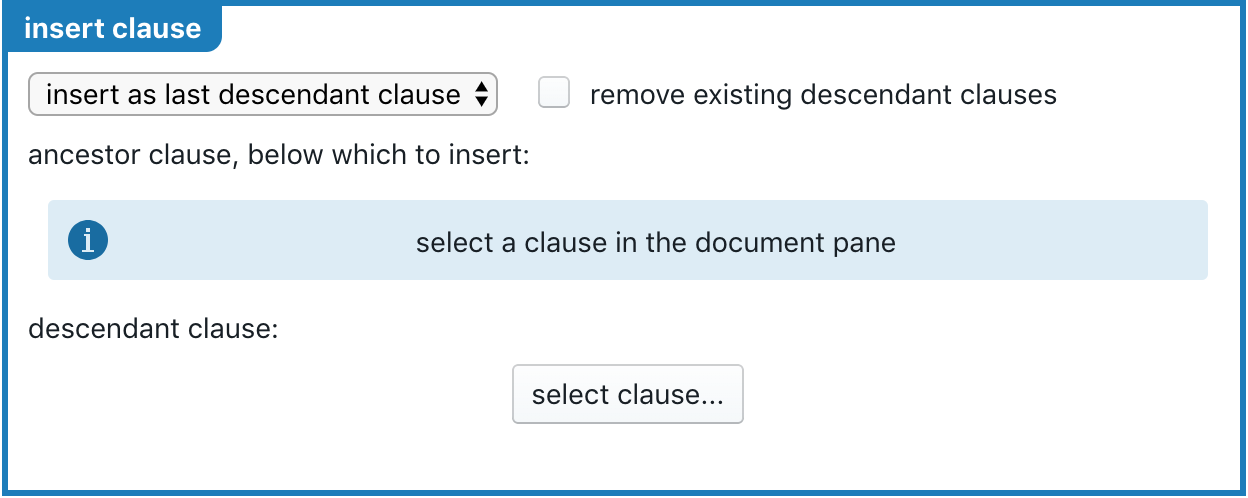Screen dimensions: 1248x498
Task: Click the 'i' information icon in banner
Action: (x=88, y=241)
